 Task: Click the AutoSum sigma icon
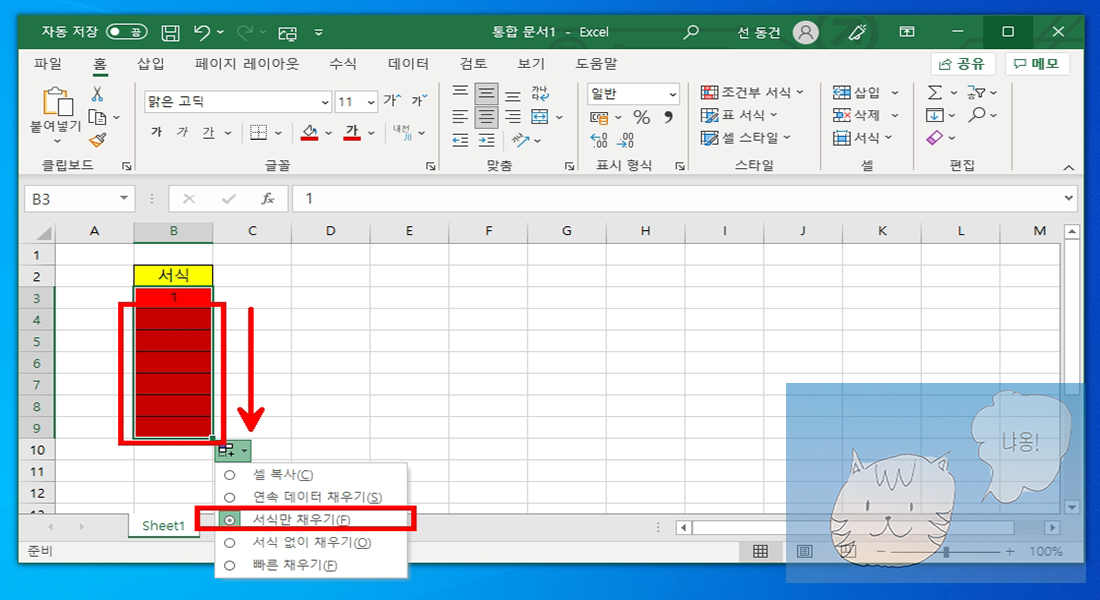pos(934,92)
